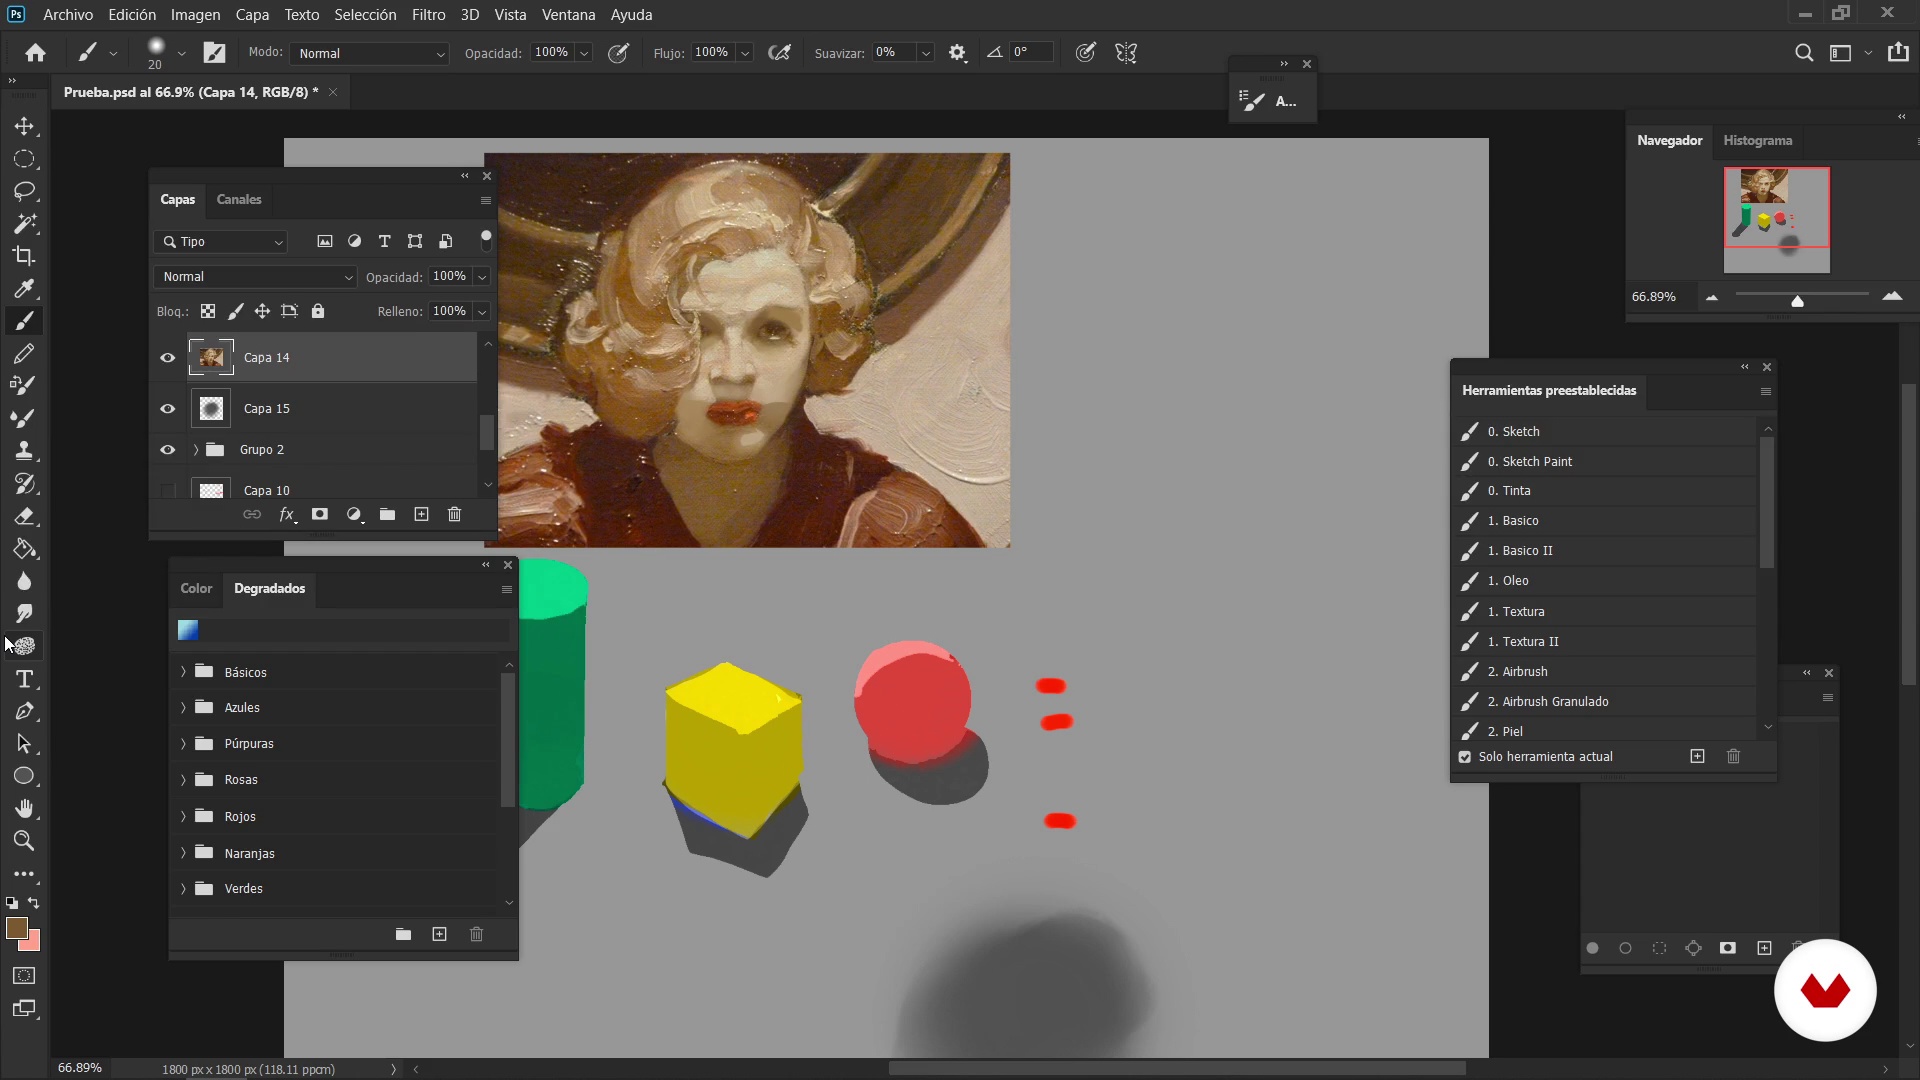The image size is (1920, 1080).
Task: Create new group folder in Capas panel
Action: tap(387, 514)
